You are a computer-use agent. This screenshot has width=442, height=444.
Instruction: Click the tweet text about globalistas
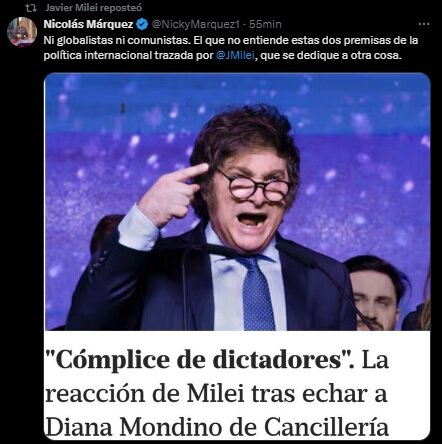pos(231,48)
